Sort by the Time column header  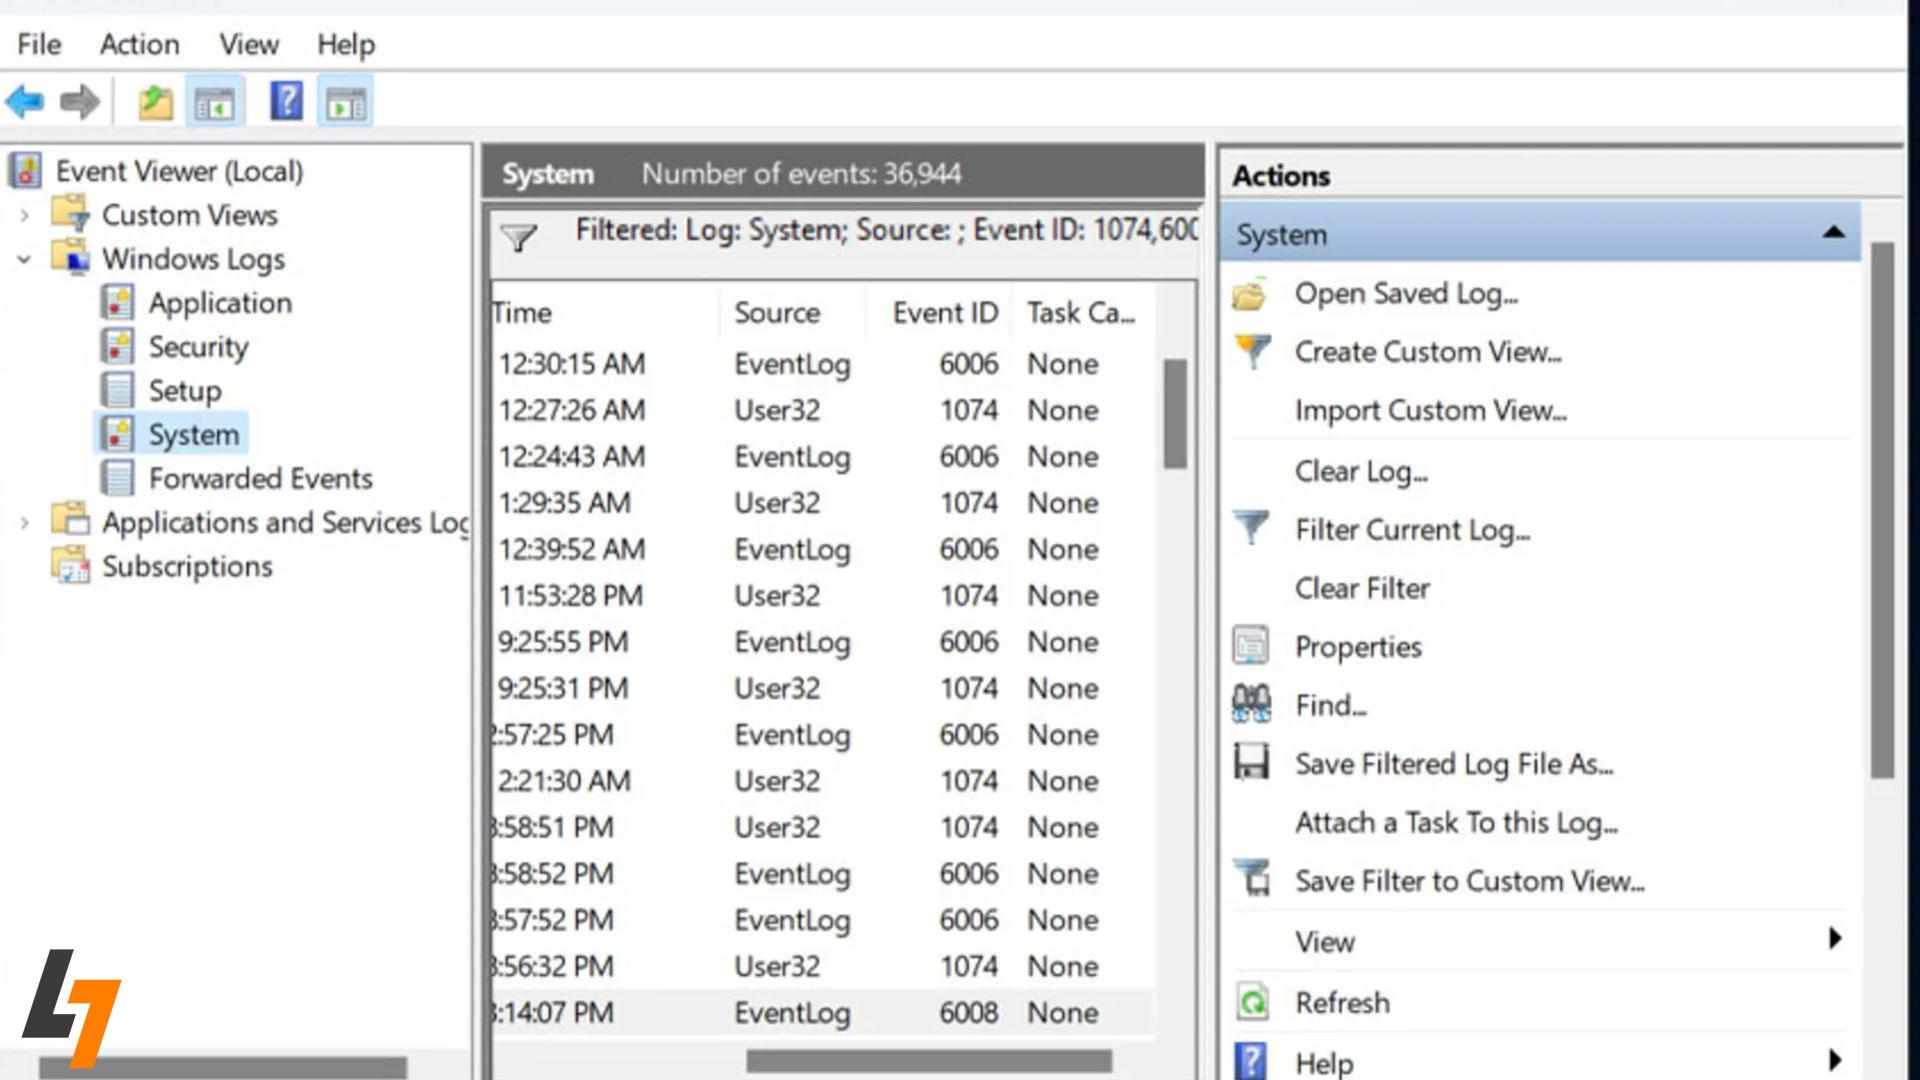coord(604,313)
